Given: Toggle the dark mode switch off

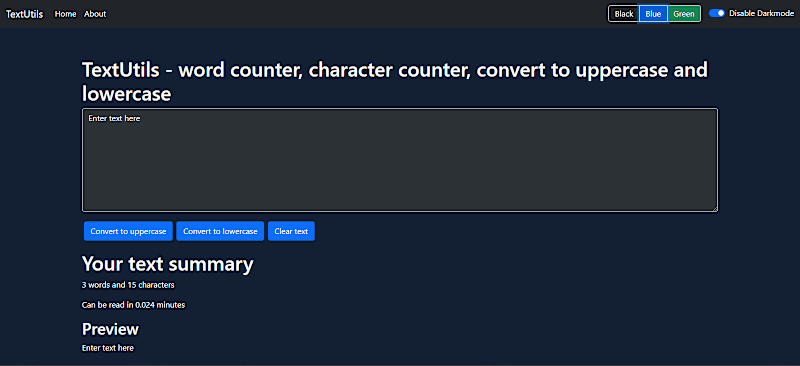Looking at the screenshot, I should point(717,13).
